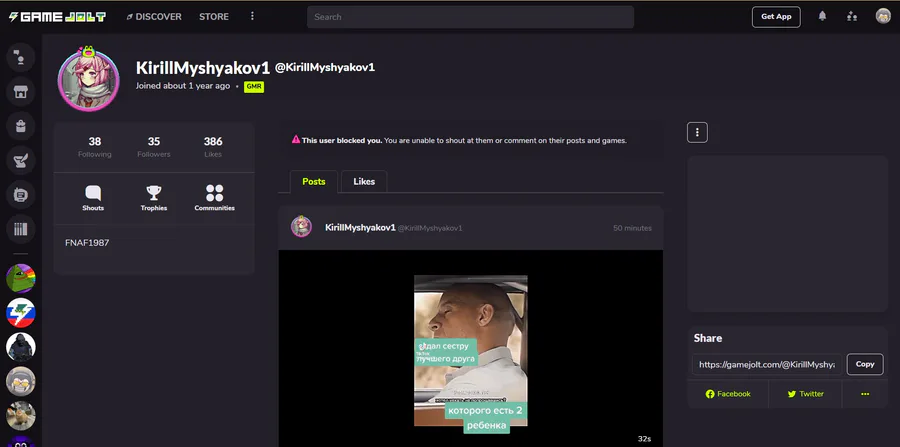This screenshot has width=900, height=447.
Task: Share profile on Twitter
Action: (x=805, y=394)
